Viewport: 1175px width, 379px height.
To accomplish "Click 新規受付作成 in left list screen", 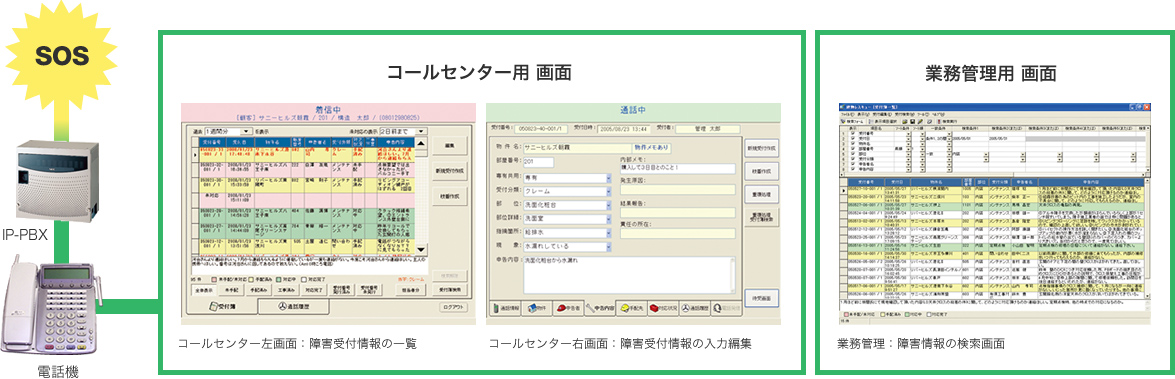I will 450,171.
